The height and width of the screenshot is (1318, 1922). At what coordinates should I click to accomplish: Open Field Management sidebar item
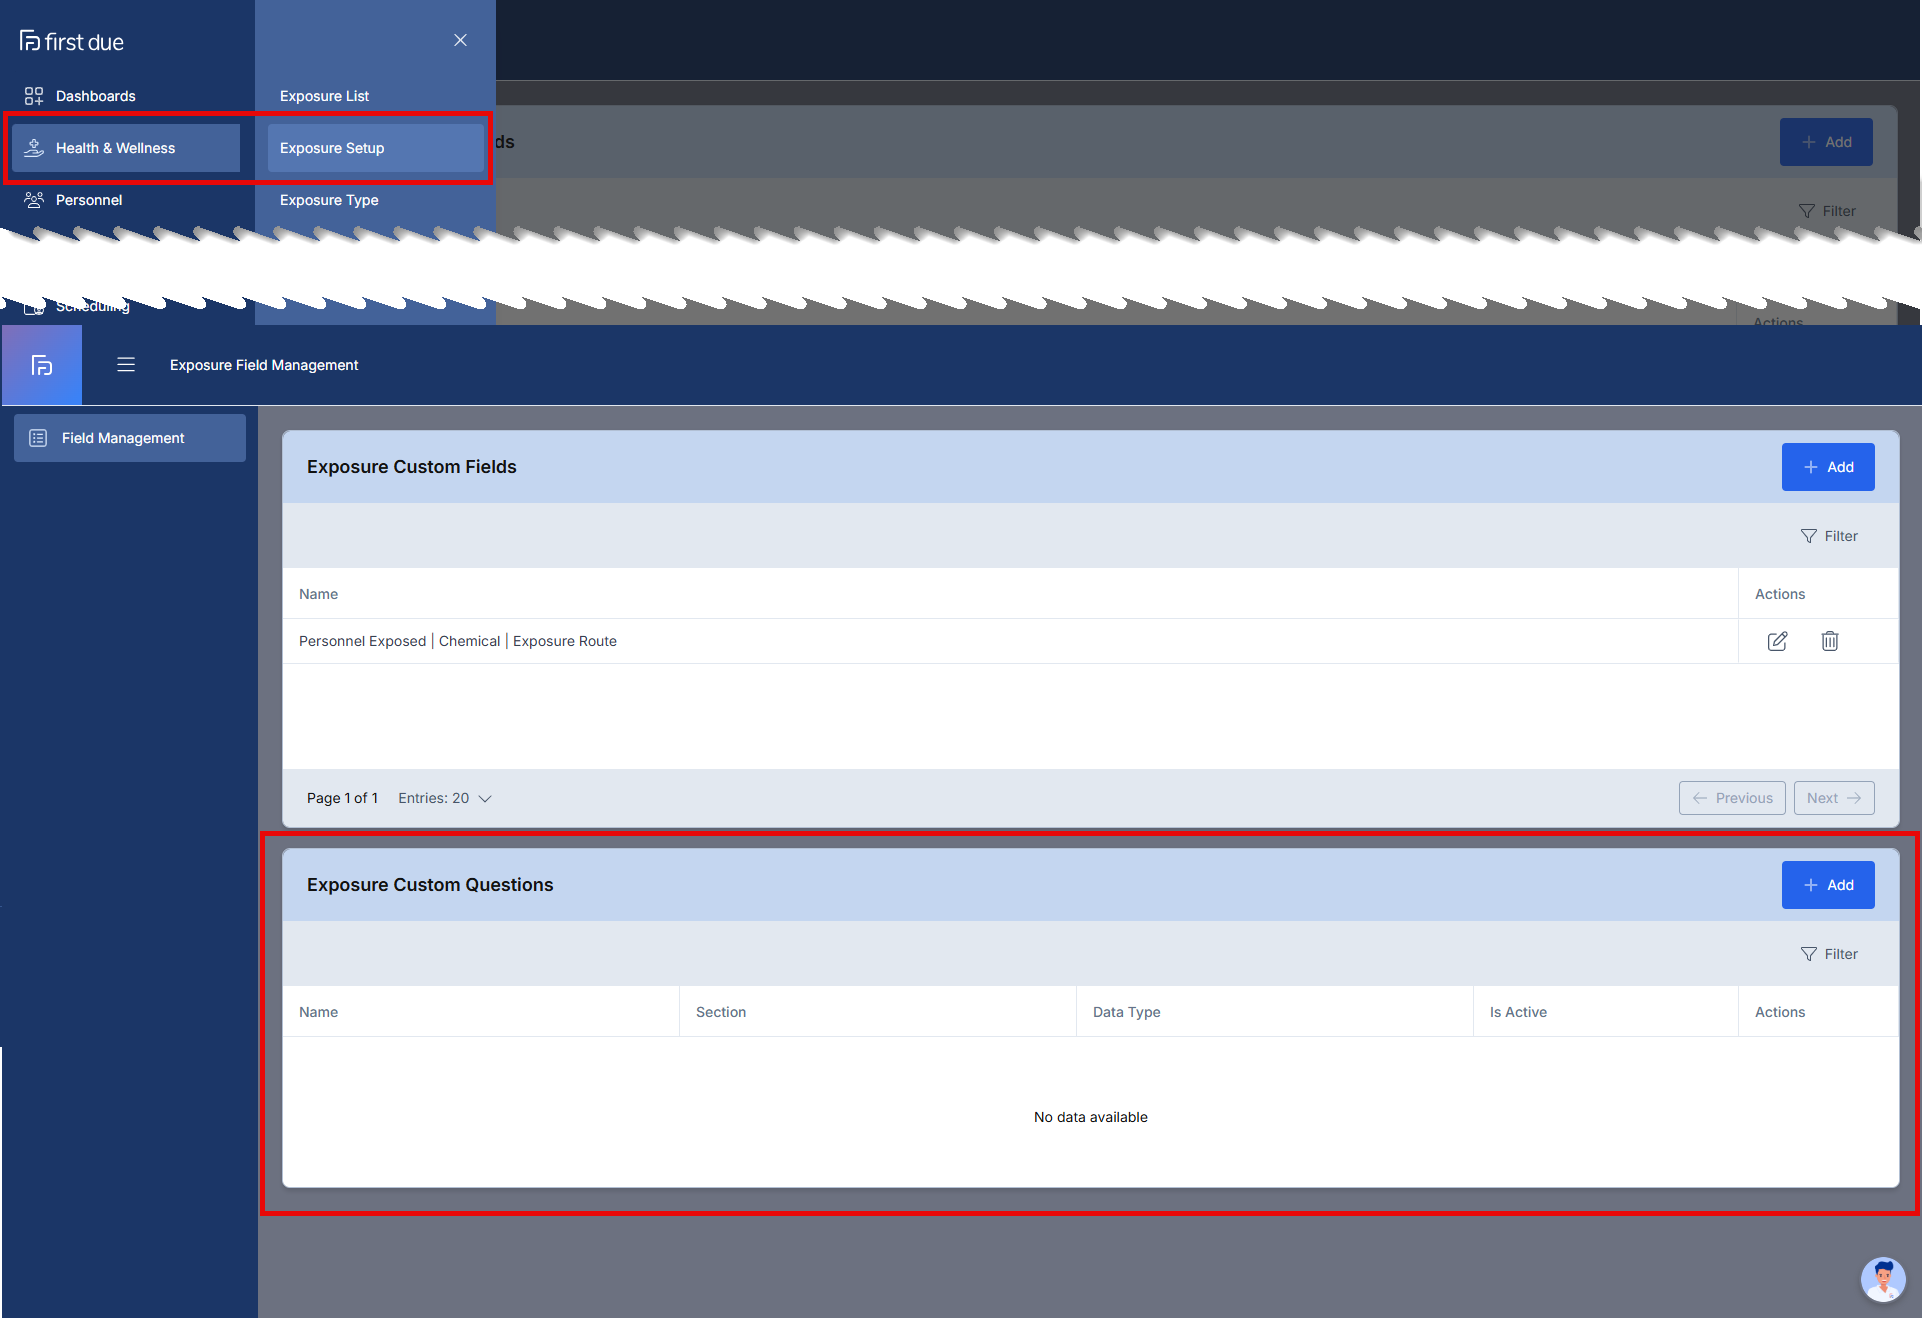(x=130, y=438)
